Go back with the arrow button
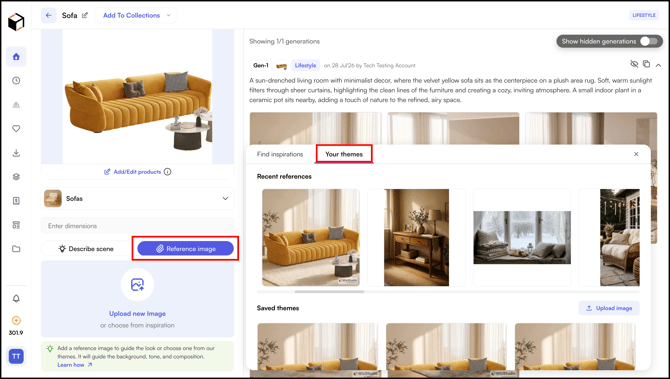 click(x=49, y=15)
